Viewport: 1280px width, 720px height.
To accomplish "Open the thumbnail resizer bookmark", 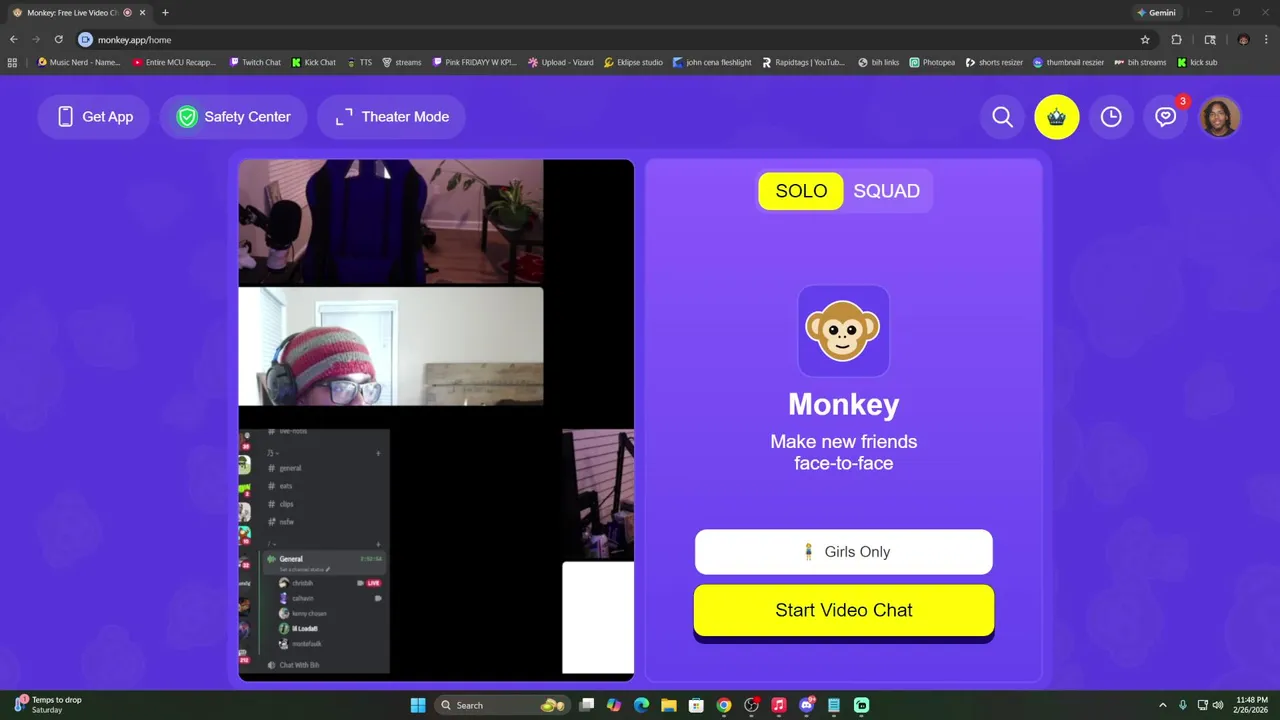I will [x=1069, y=62].
